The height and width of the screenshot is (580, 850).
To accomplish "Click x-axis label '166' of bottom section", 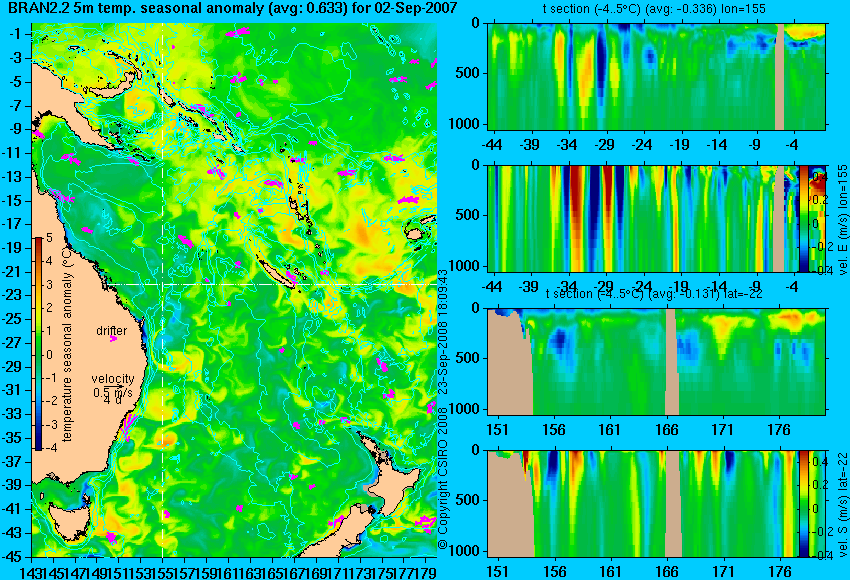I will 666,572.
